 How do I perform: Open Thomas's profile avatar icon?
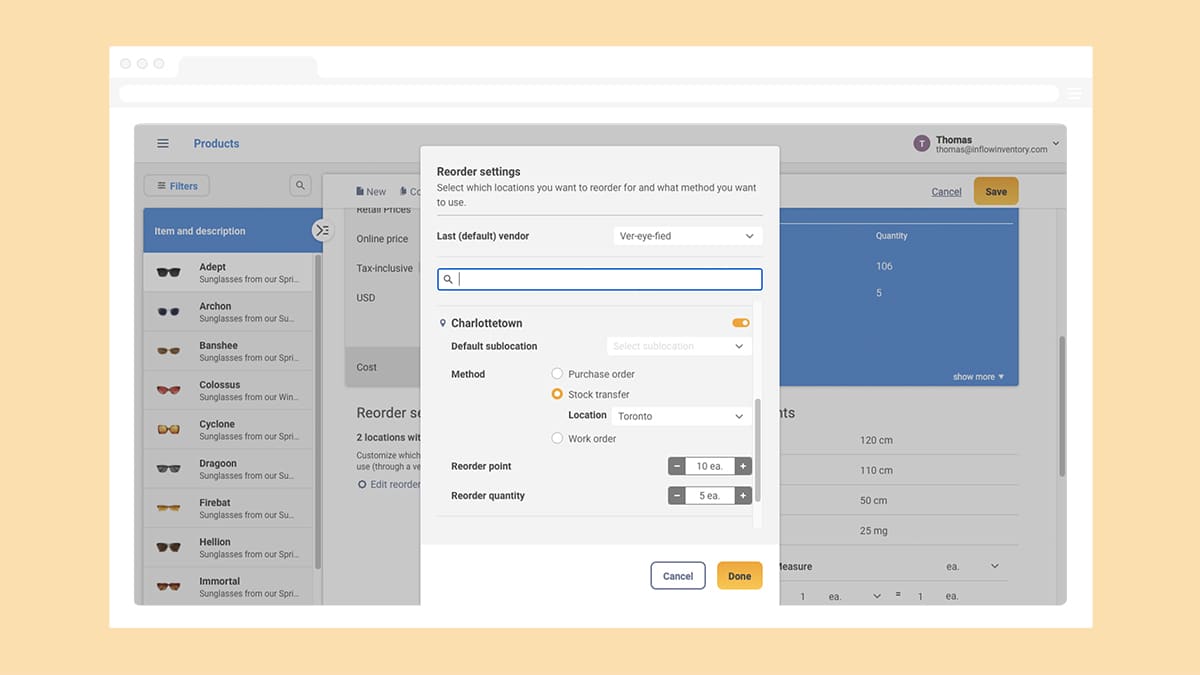point(921,143)
